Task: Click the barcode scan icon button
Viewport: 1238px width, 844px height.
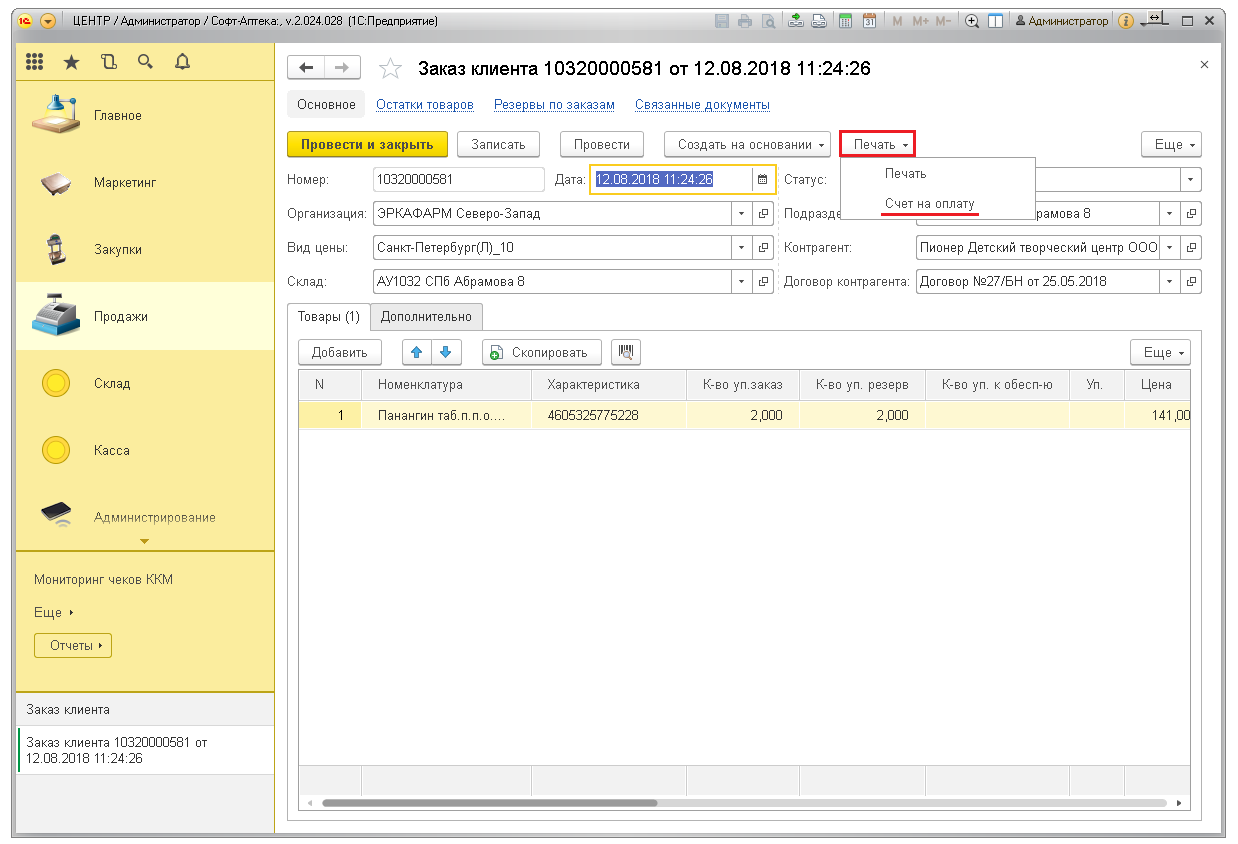Action: [x=626, y=352]
